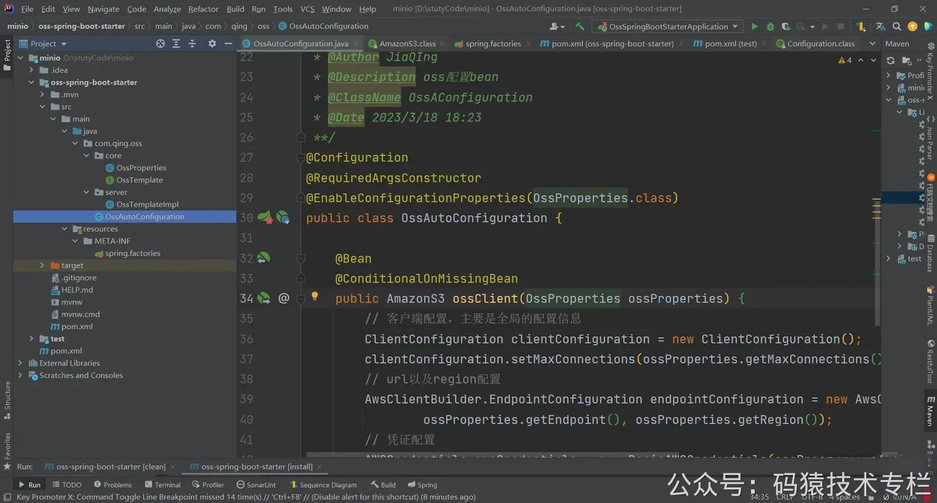Open the Terminal tool window button
This screenshot has height=503, width=937.
[x=163, y=484]
